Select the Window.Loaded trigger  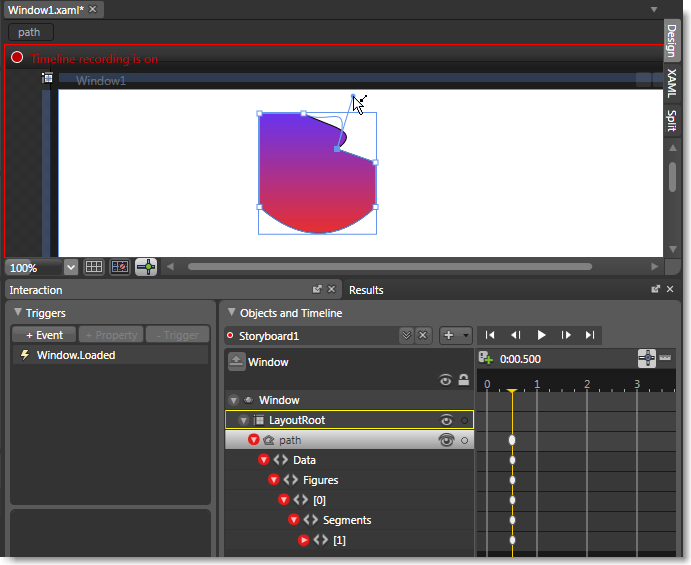click(x=110, y=355)
